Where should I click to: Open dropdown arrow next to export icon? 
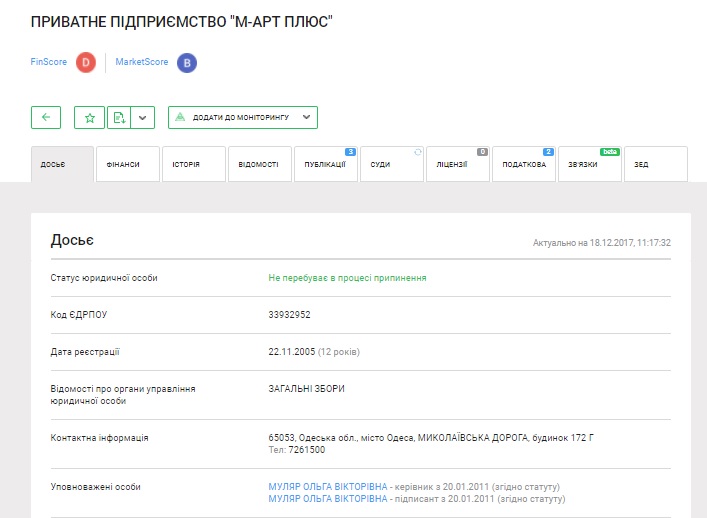[143, 118]
